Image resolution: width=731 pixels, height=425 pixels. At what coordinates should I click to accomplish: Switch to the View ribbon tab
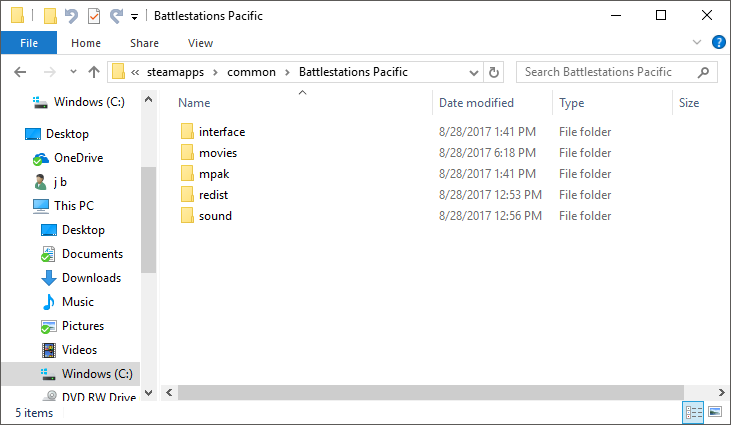[x=200, y=43]
